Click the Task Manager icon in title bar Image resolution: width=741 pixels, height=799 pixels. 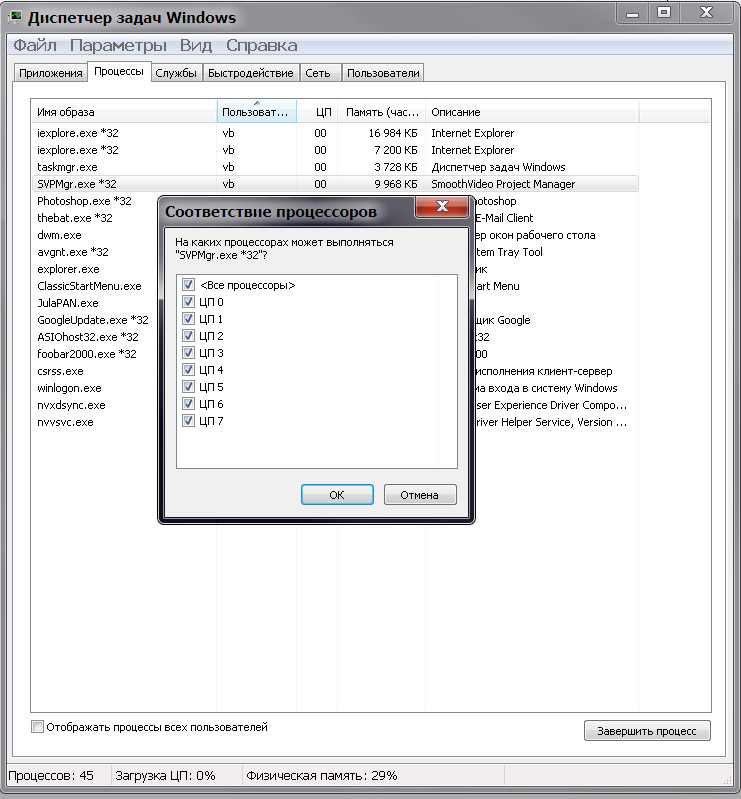[14, 17]
